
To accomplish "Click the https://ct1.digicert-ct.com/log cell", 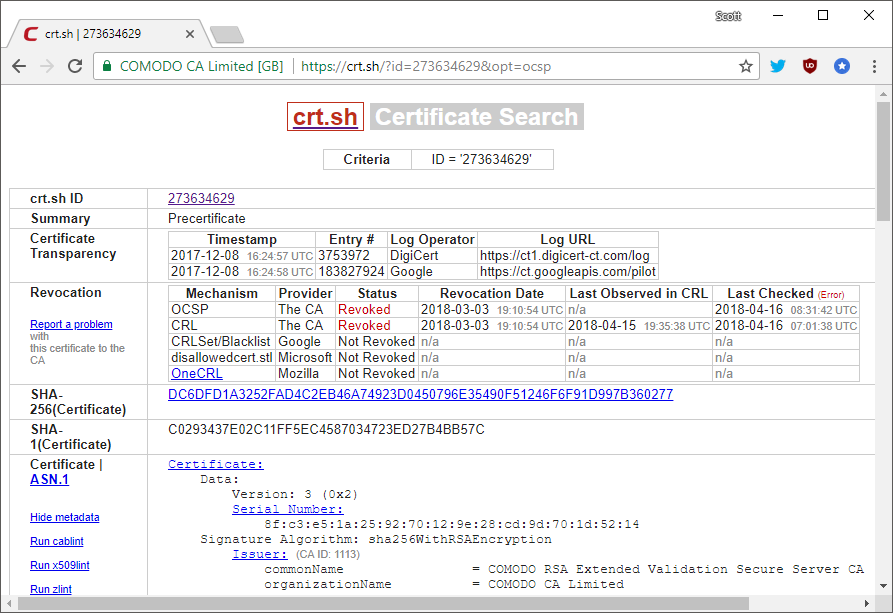I will (568, 256).
